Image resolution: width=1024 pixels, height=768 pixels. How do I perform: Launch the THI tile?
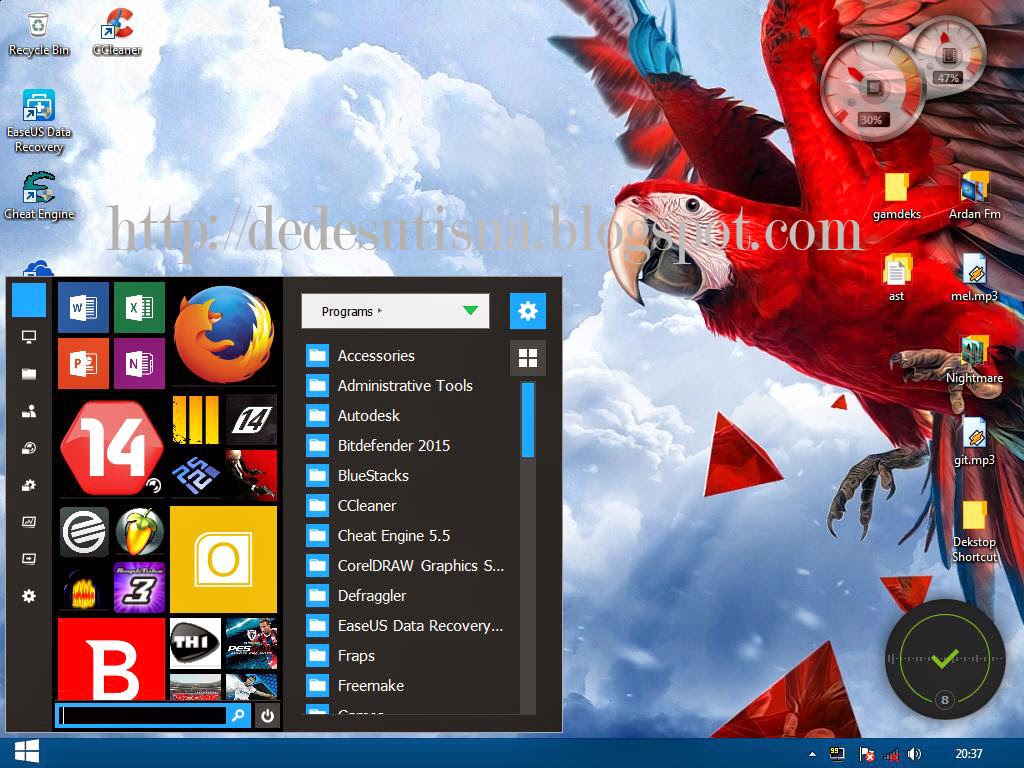[195, 643]
